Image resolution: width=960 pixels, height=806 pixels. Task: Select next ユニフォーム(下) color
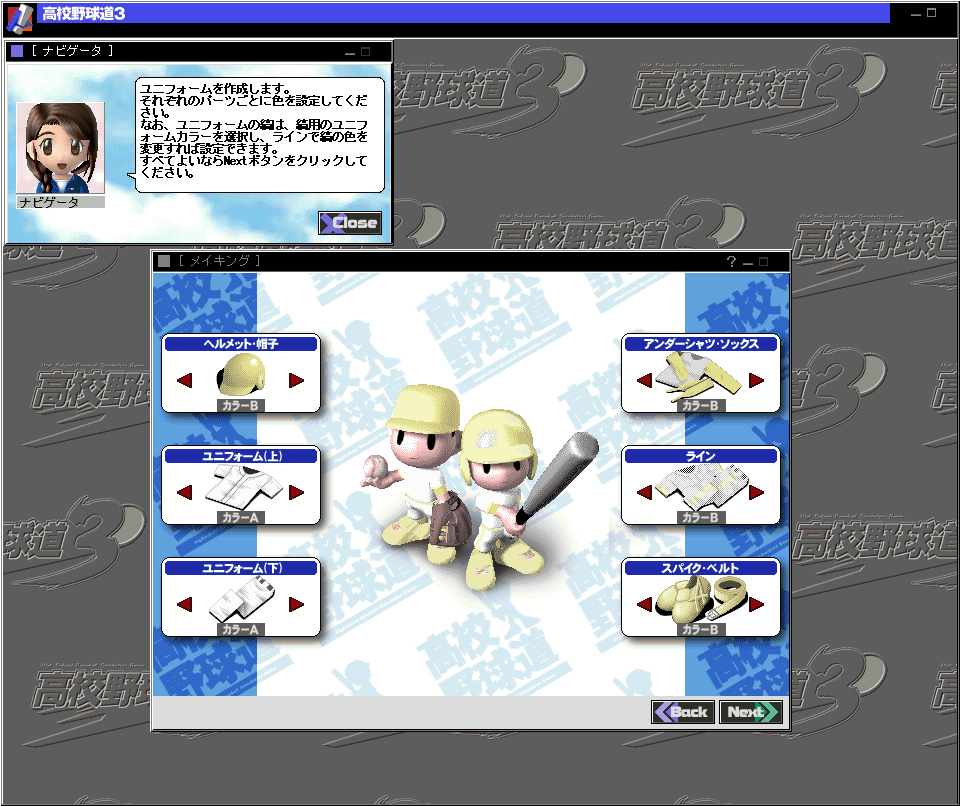(x=297, y=604)
